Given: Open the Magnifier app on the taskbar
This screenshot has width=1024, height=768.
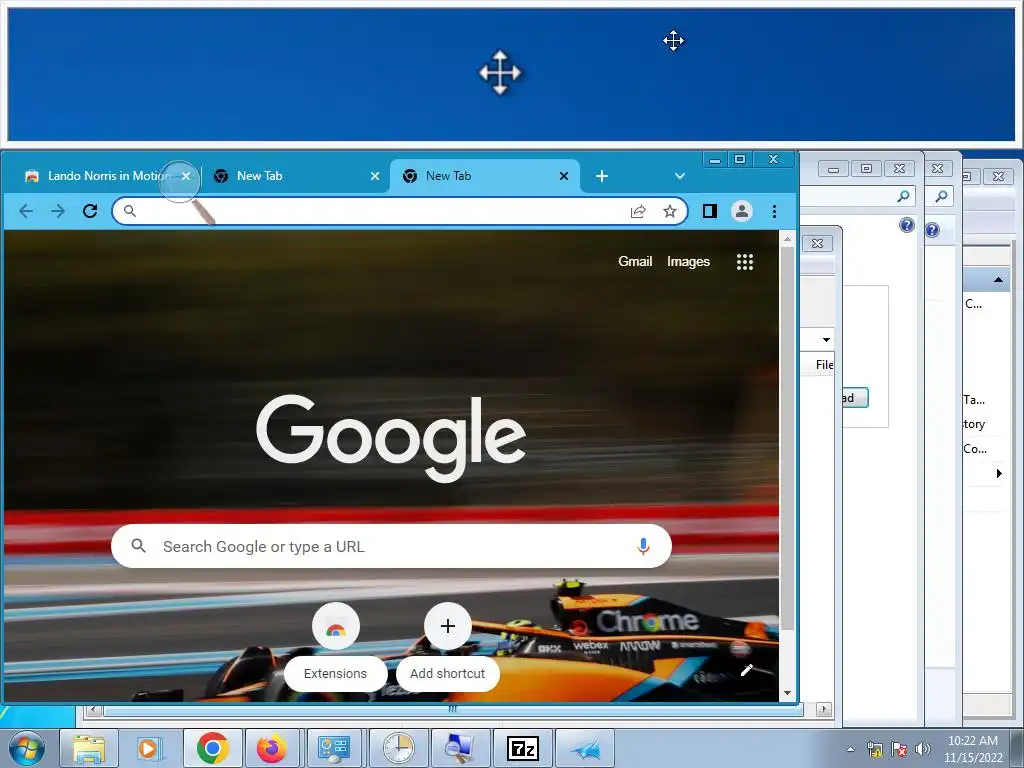Looking at the screenshot, I should [458, 748].
